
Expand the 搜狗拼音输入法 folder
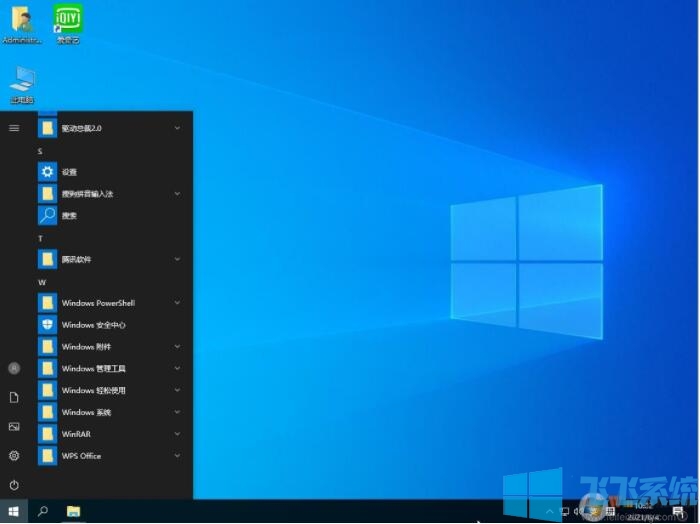click(x=110, y=194)
